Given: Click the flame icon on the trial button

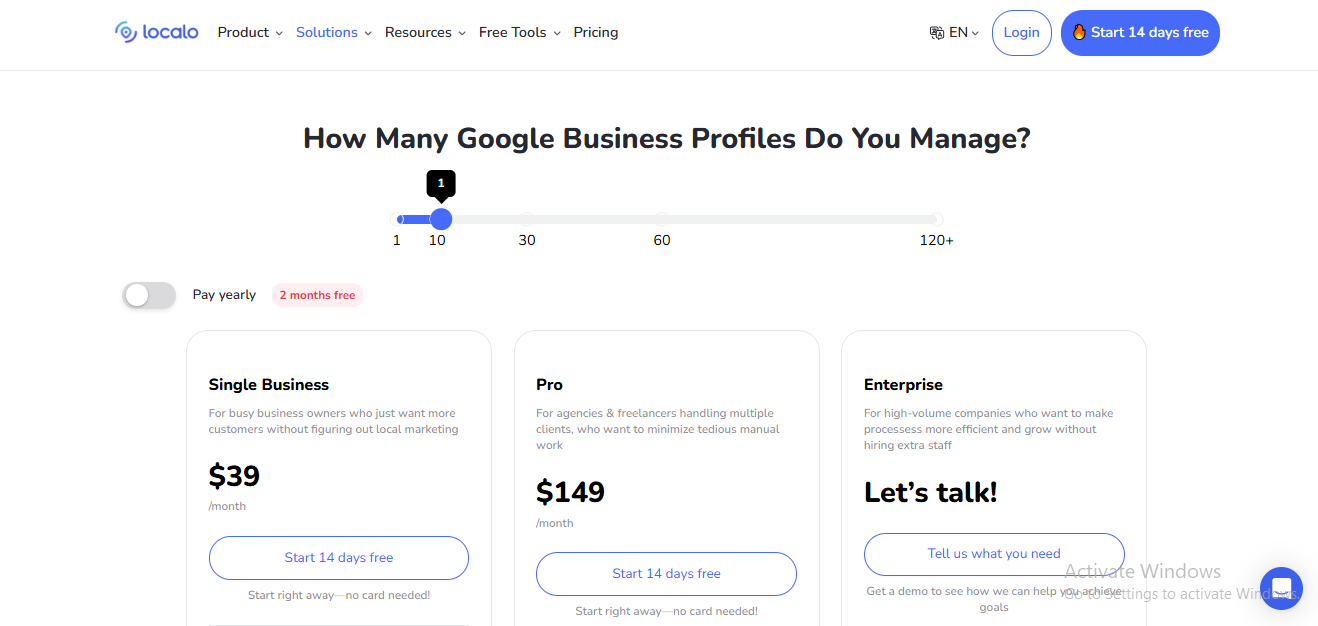Looking at the screenshot, I should coord(1079,32).
